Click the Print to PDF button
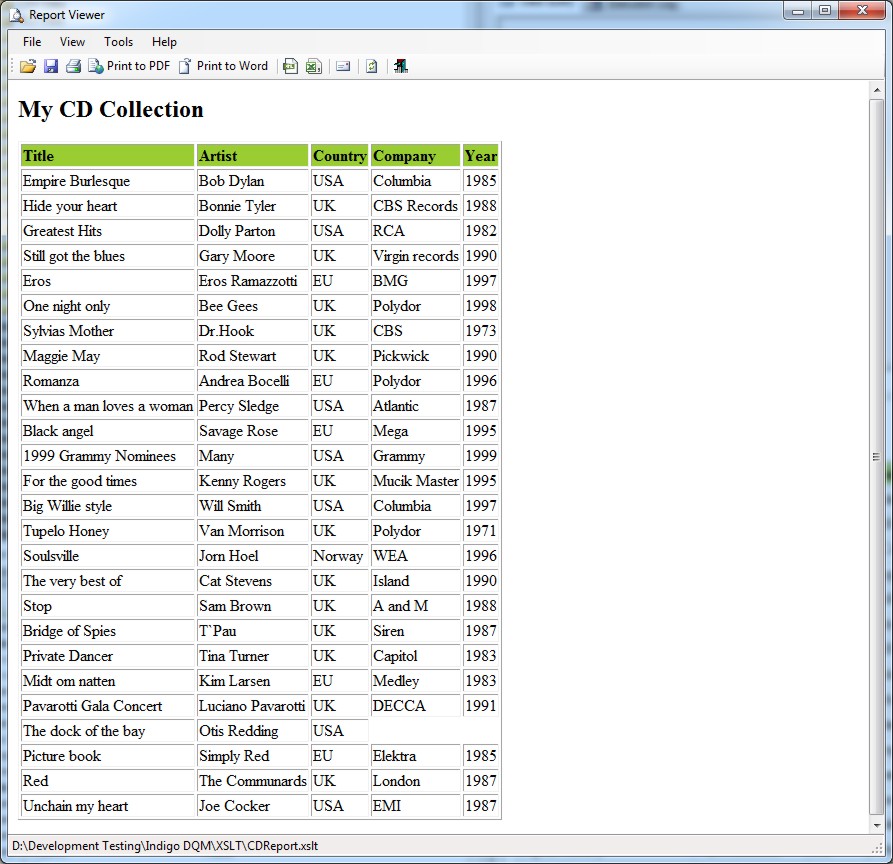893x864 pixels. pos(129,66)
